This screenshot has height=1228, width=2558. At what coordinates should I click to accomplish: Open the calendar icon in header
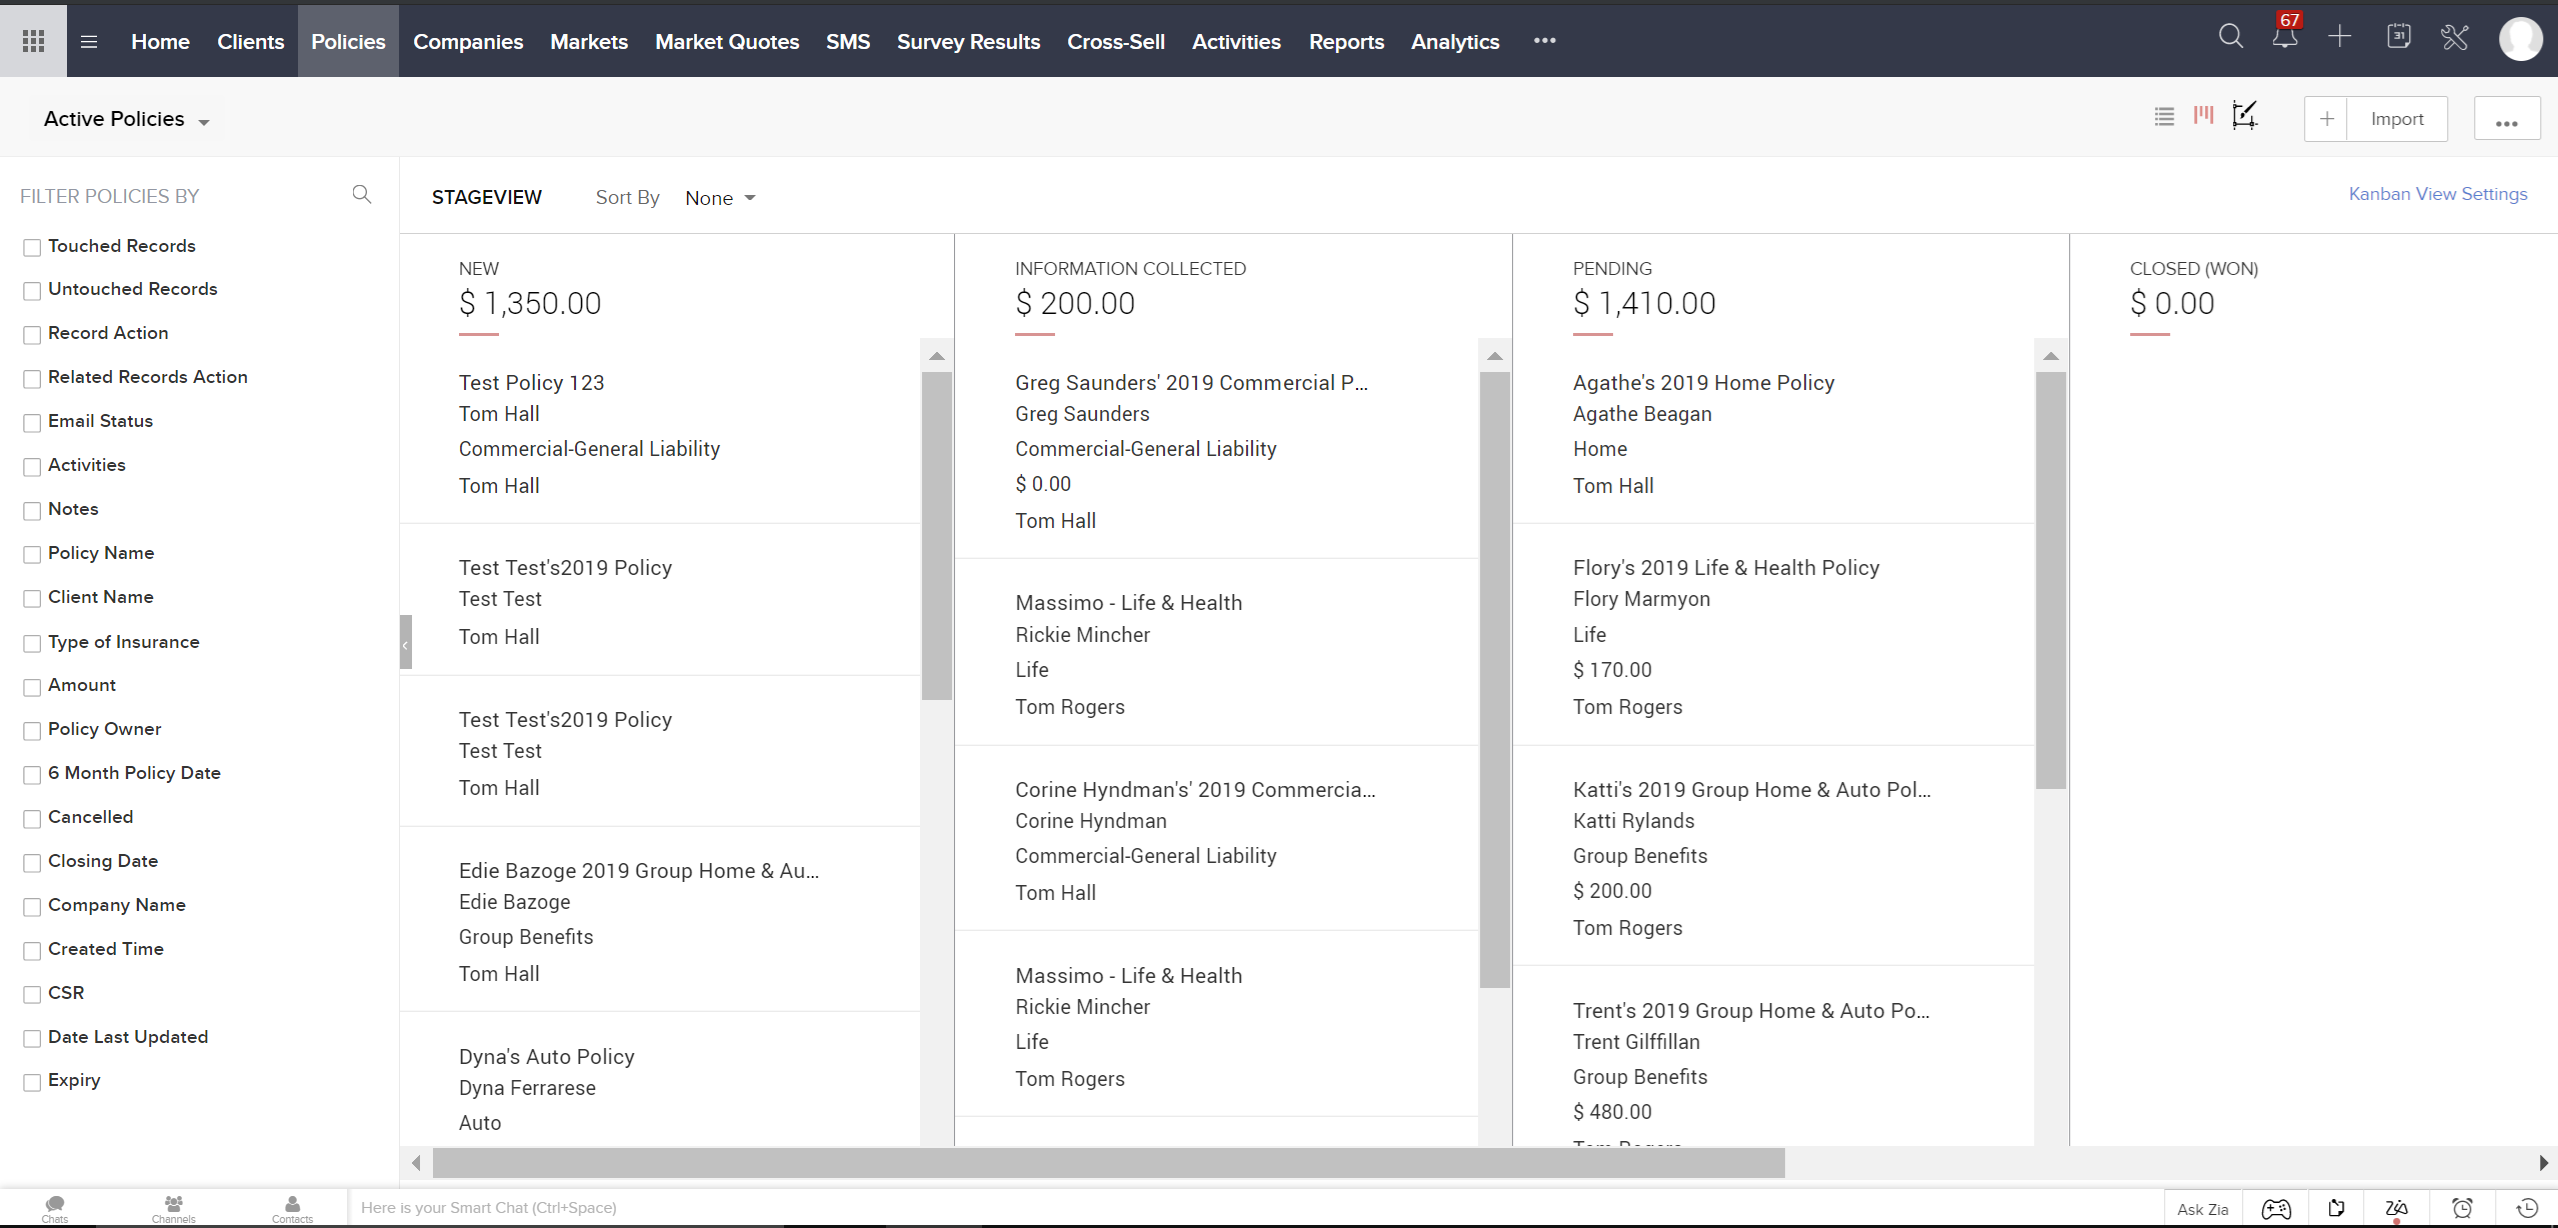coord(2398,38)
